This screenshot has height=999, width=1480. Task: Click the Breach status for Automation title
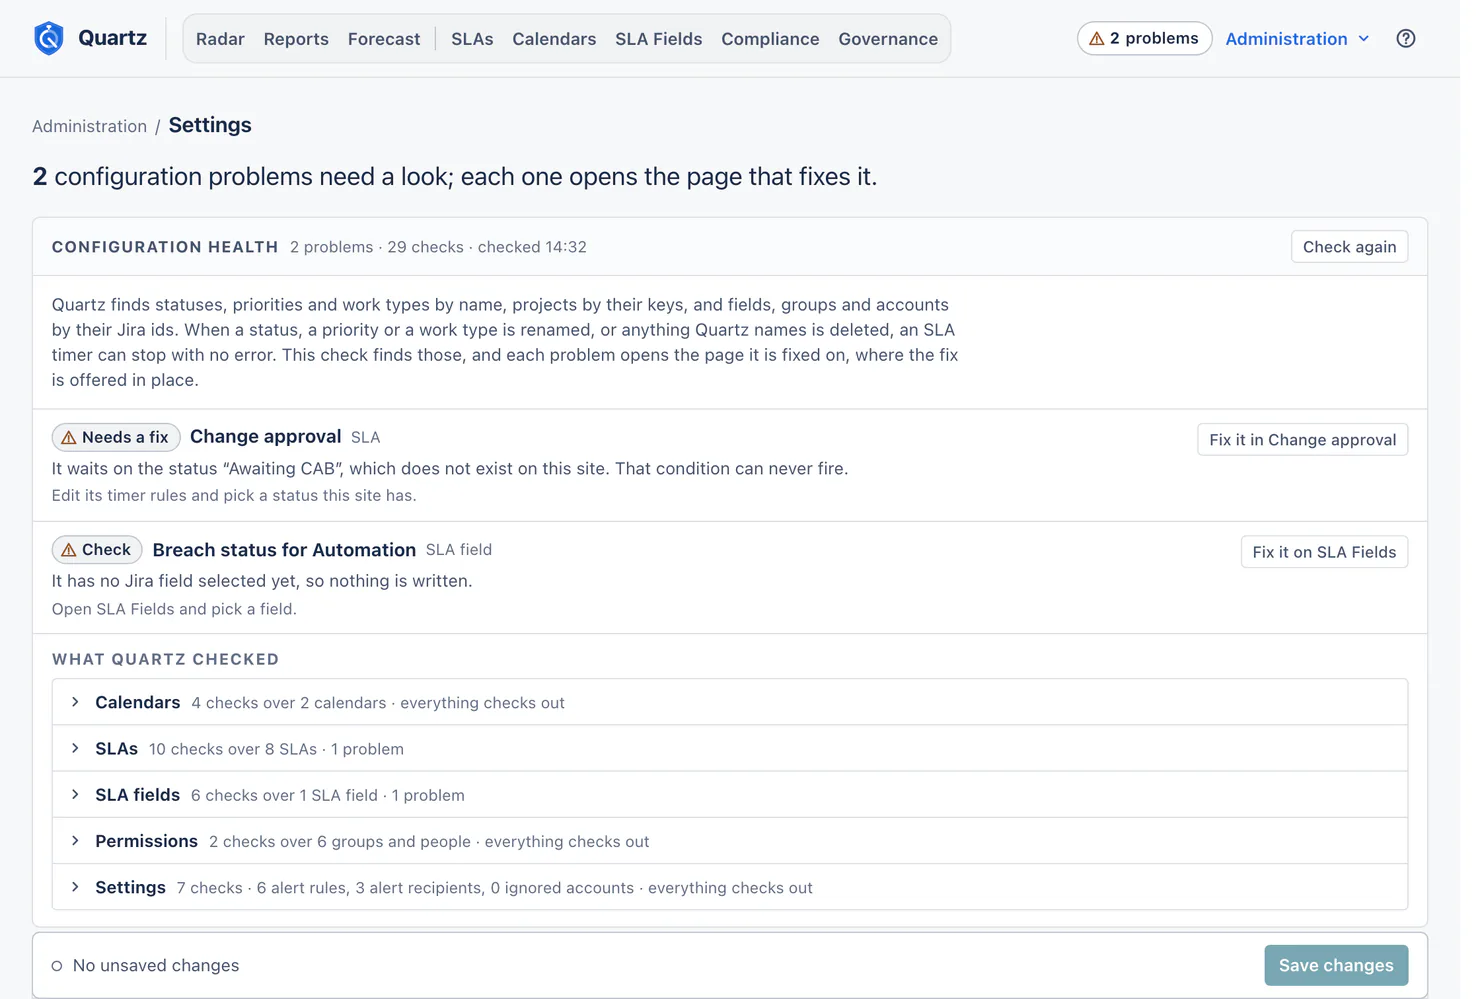tap(284, 550)
